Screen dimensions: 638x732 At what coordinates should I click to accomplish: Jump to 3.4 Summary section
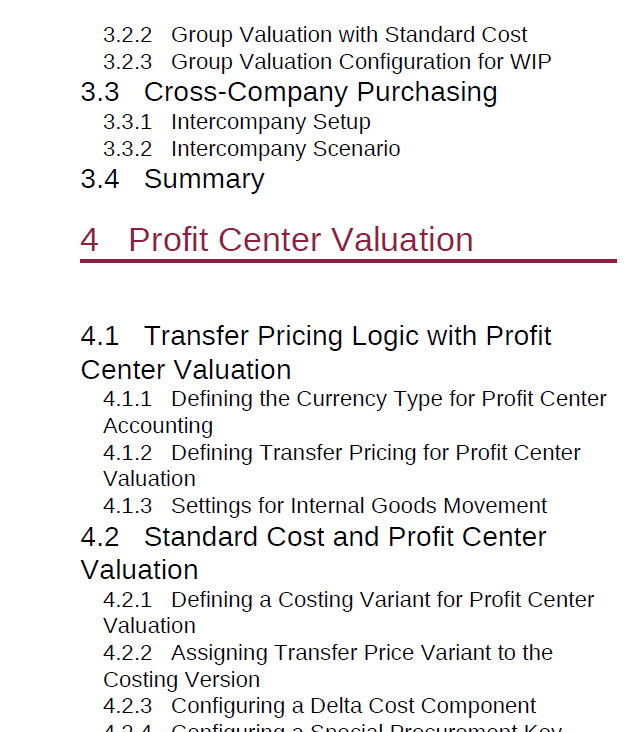(172, 179)
